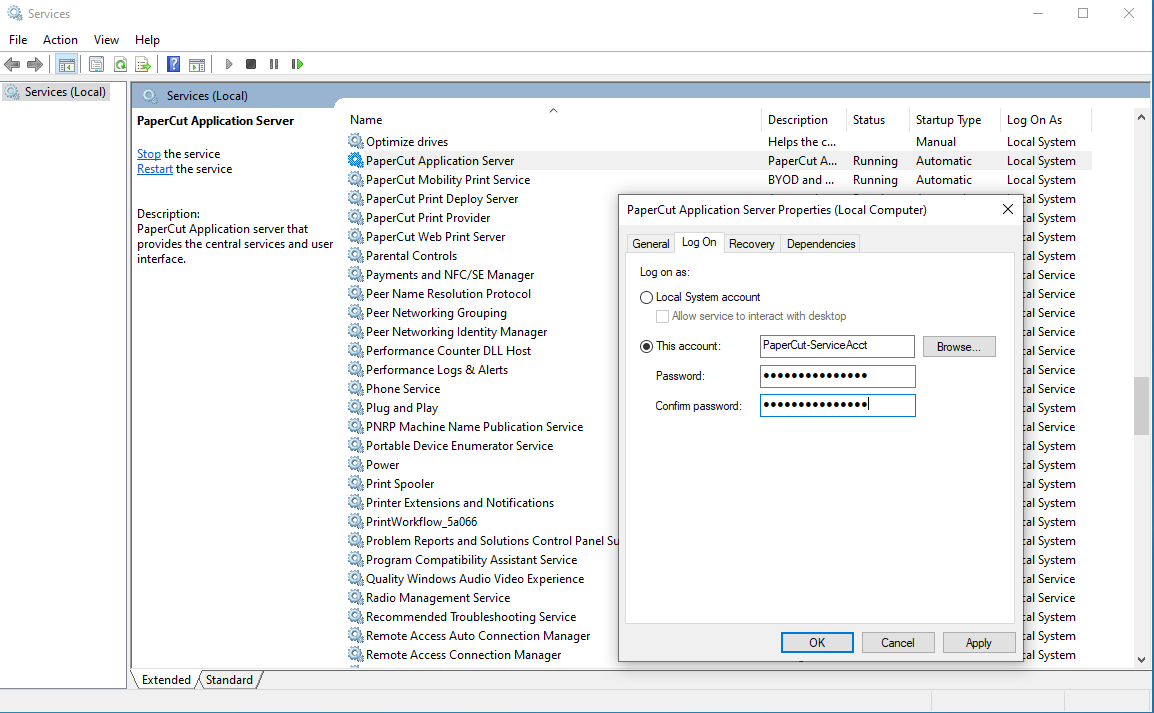Select the This account radio button
Image resolution: width=1154 pixels, height=713 pixels.
coord(646,346)
